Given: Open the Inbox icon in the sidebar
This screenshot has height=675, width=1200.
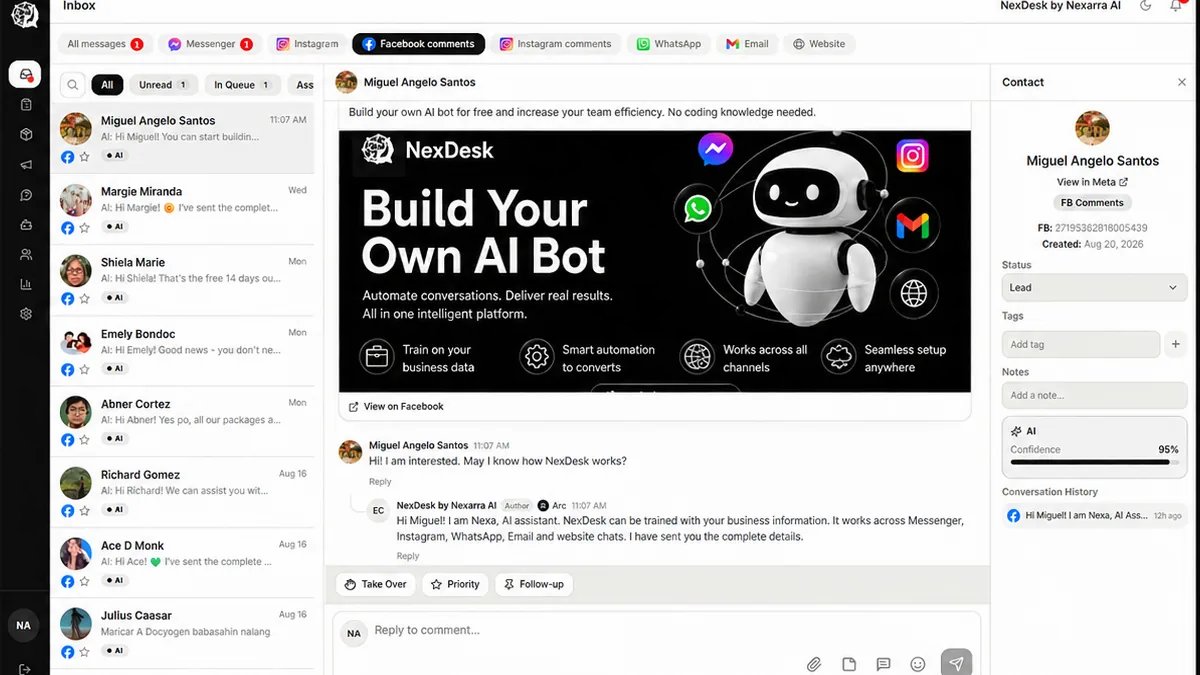Looking at the screenshot, I should 25,74.
